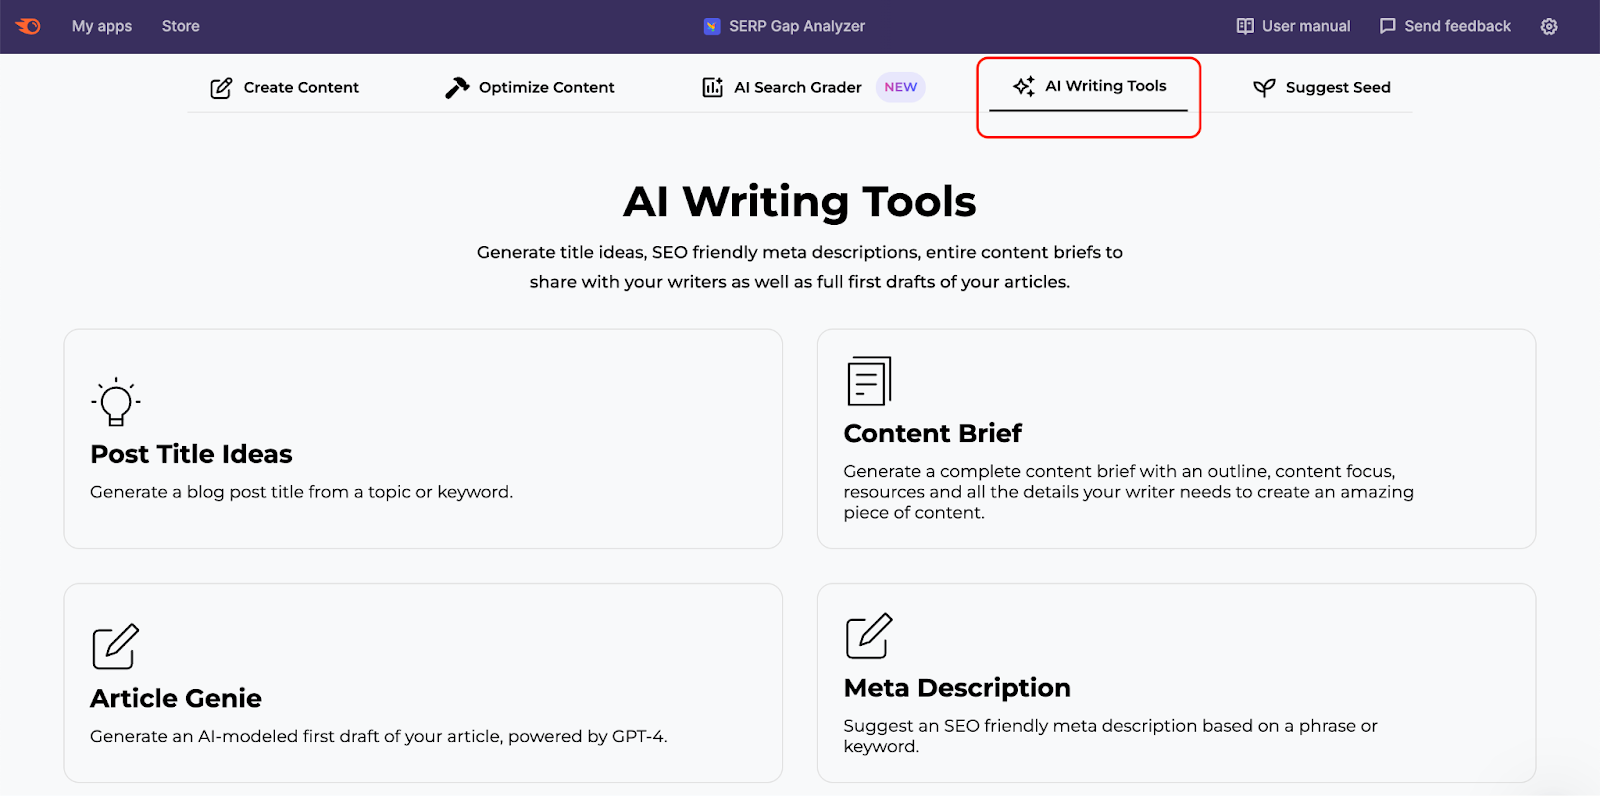Click the NEW badge
This screenshot has width=1600, height=796.
pyautogui.click(x=900, y=87)
